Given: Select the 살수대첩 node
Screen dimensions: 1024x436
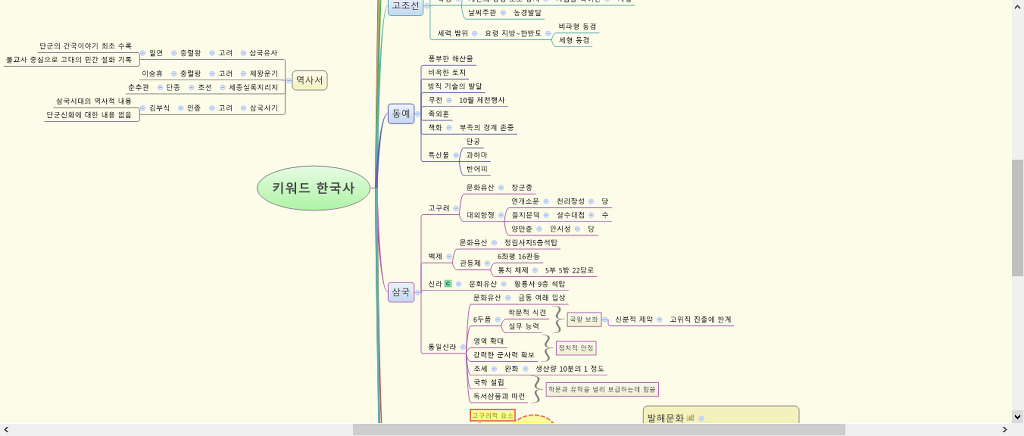Looking at the screenshot, I should (x=571, y=215).
